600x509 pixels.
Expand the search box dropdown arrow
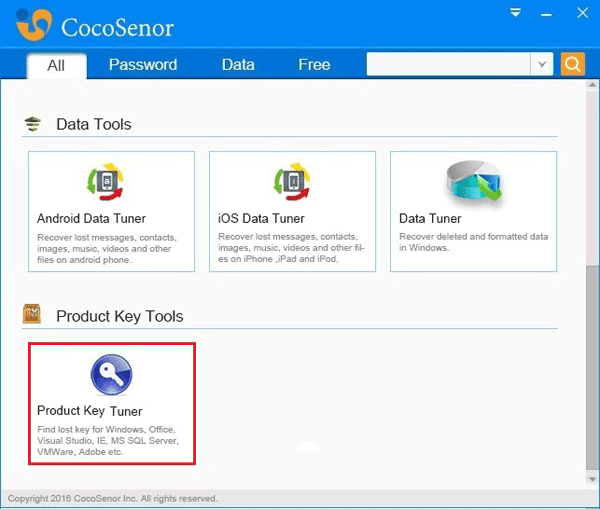point(541,64)
